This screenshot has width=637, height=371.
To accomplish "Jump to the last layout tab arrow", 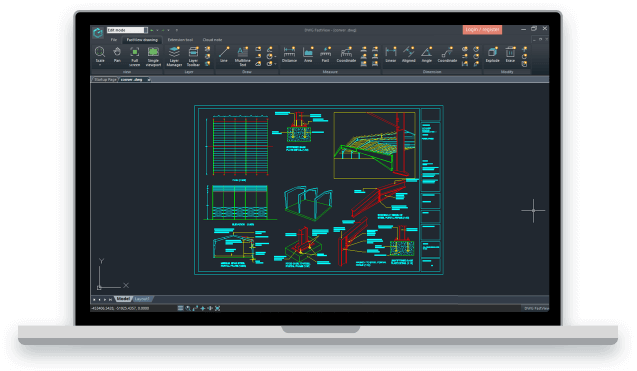I will [x=110, y=299].
